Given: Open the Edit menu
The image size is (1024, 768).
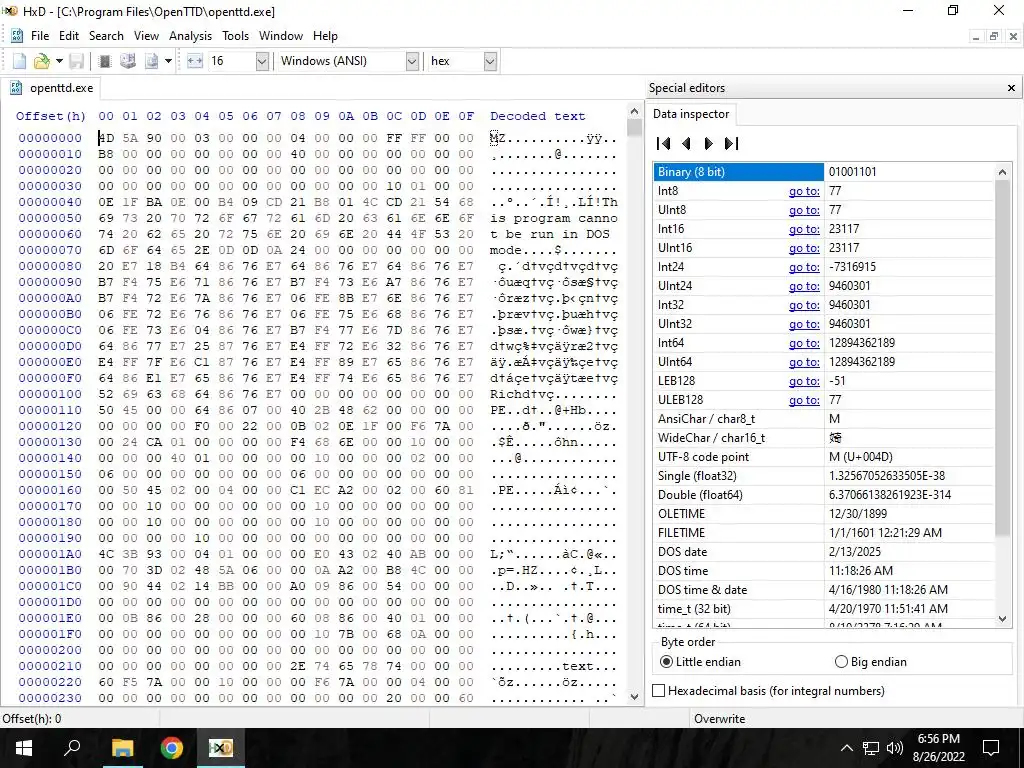Looking at the screenshot, I should [69, 36].
